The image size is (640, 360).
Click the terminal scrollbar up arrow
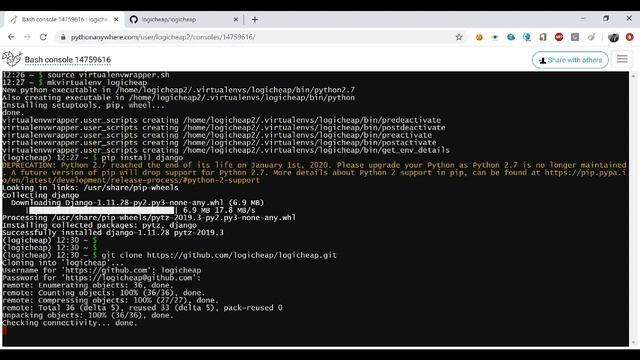[633, 76]
